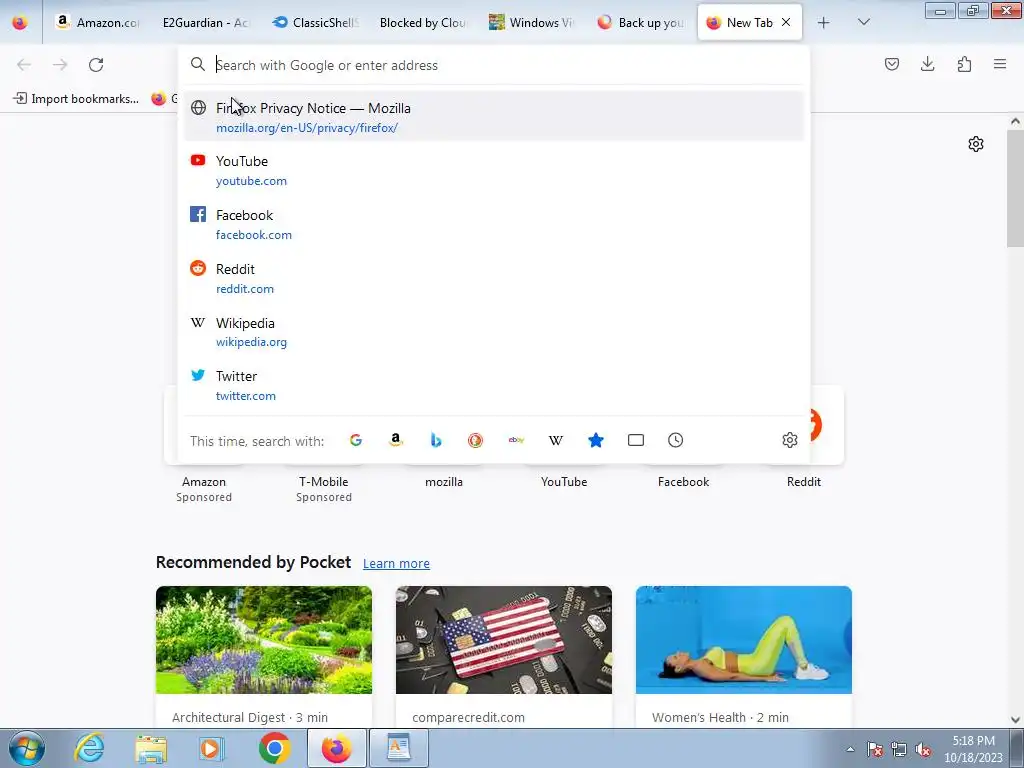Open the Firefox application menu
The height and width of the screenshot is (768, 1024).
point(1000,64)
